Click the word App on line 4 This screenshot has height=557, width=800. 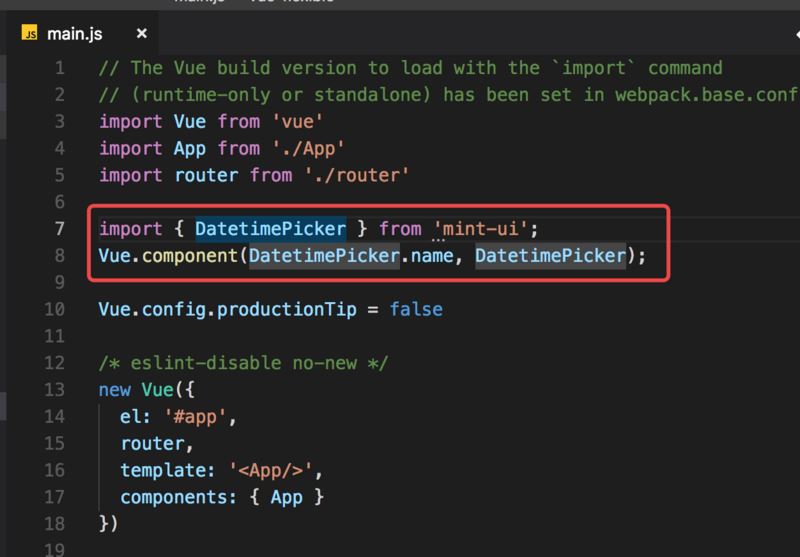pos(189,148)
